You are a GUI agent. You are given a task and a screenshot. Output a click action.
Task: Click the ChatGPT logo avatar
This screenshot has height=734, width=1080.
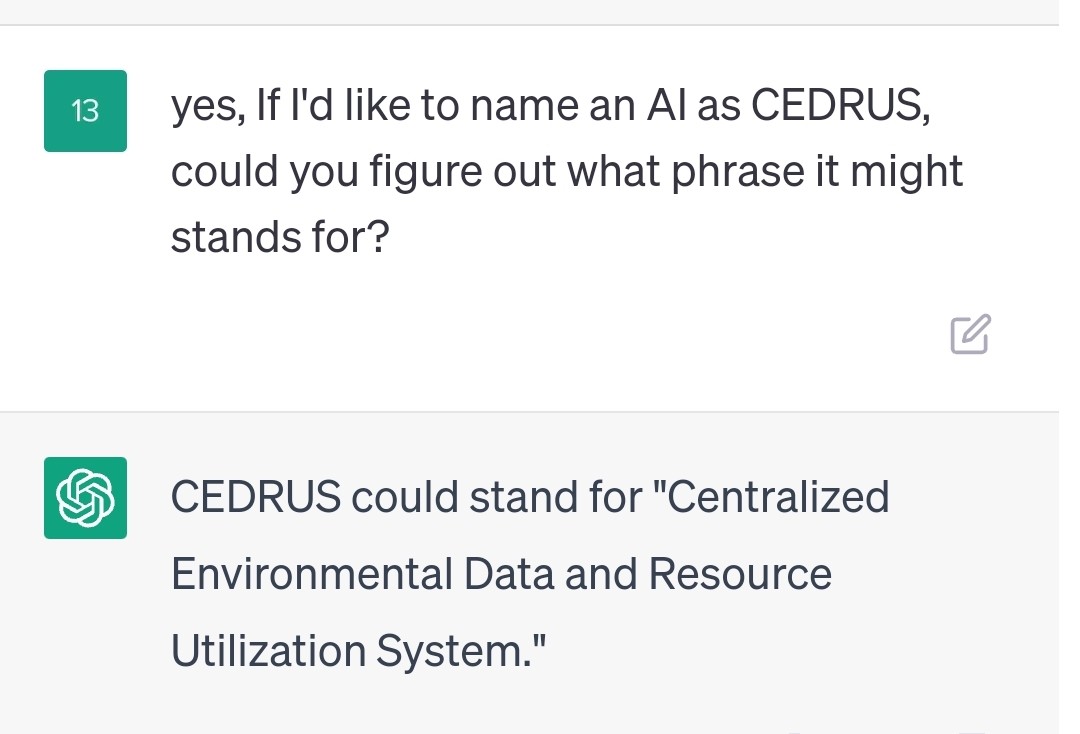click(85, 498)
